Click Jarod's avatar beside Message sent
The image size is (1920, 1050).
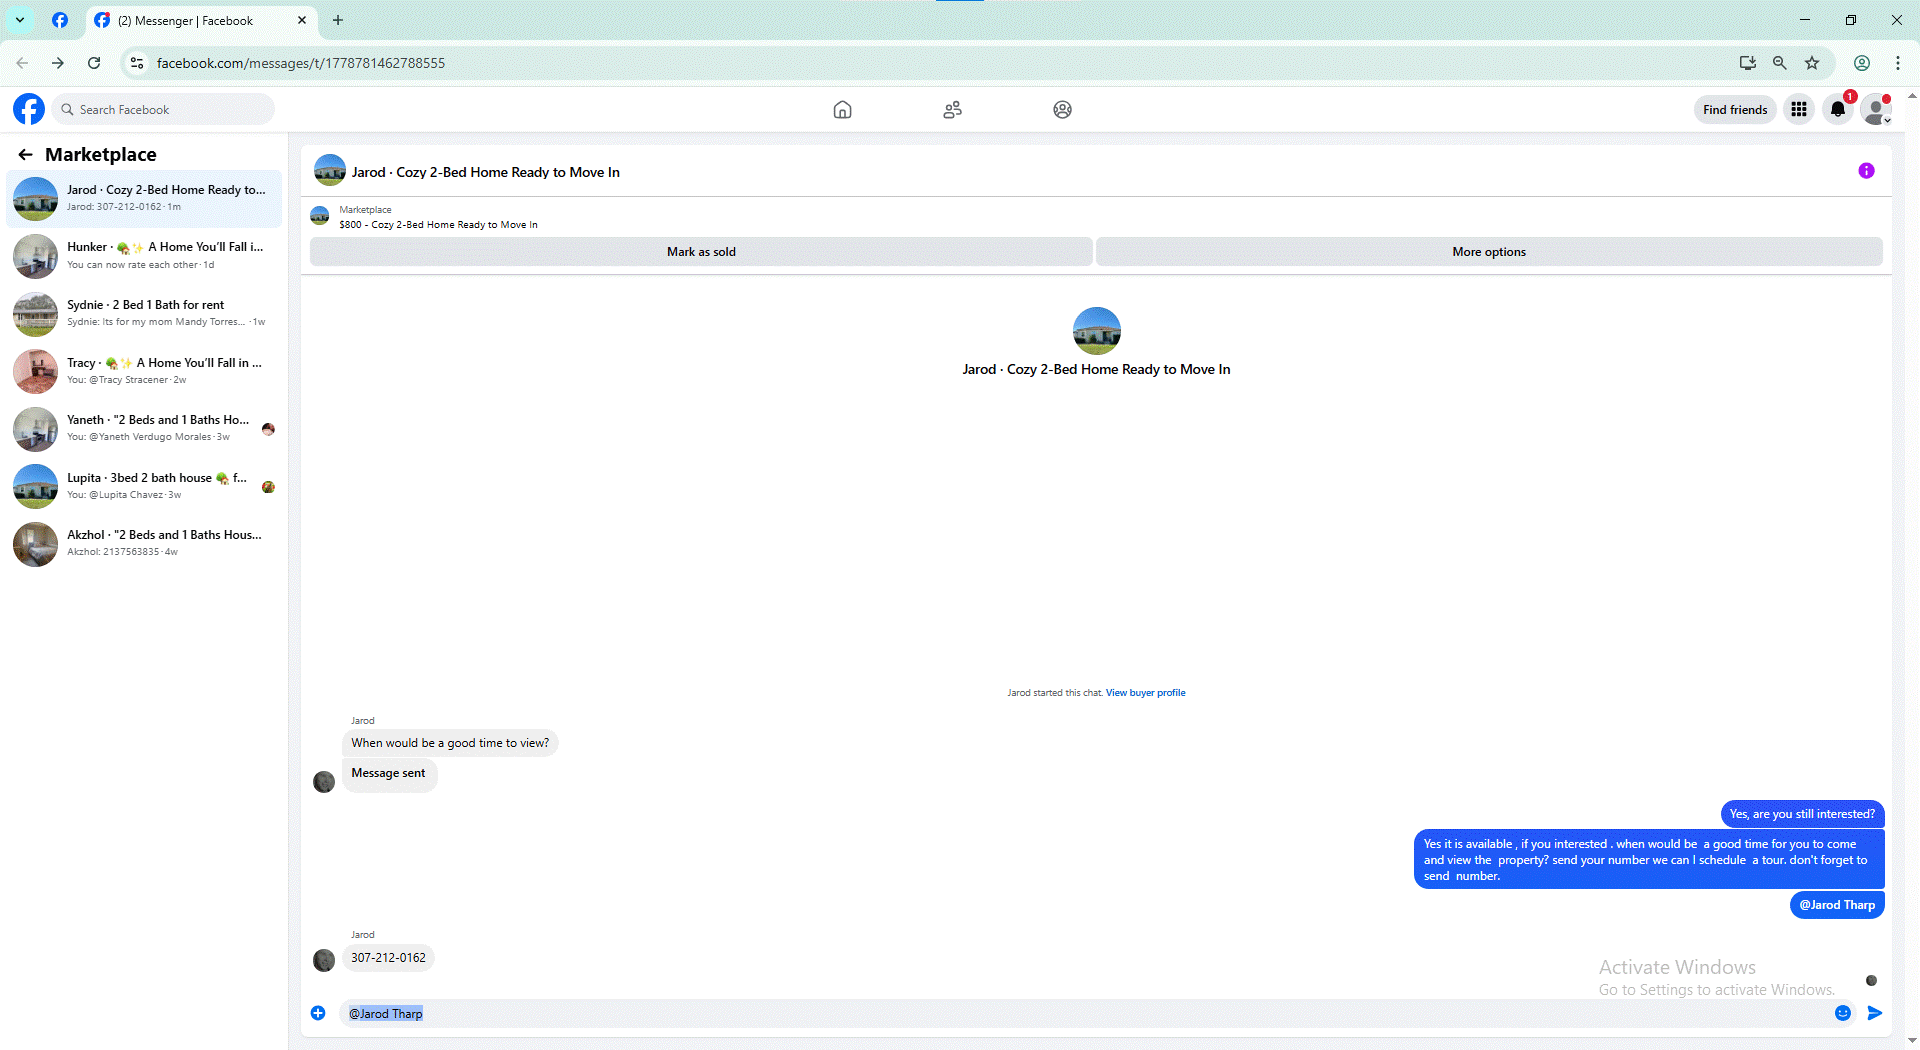click(x=324, y=782)
